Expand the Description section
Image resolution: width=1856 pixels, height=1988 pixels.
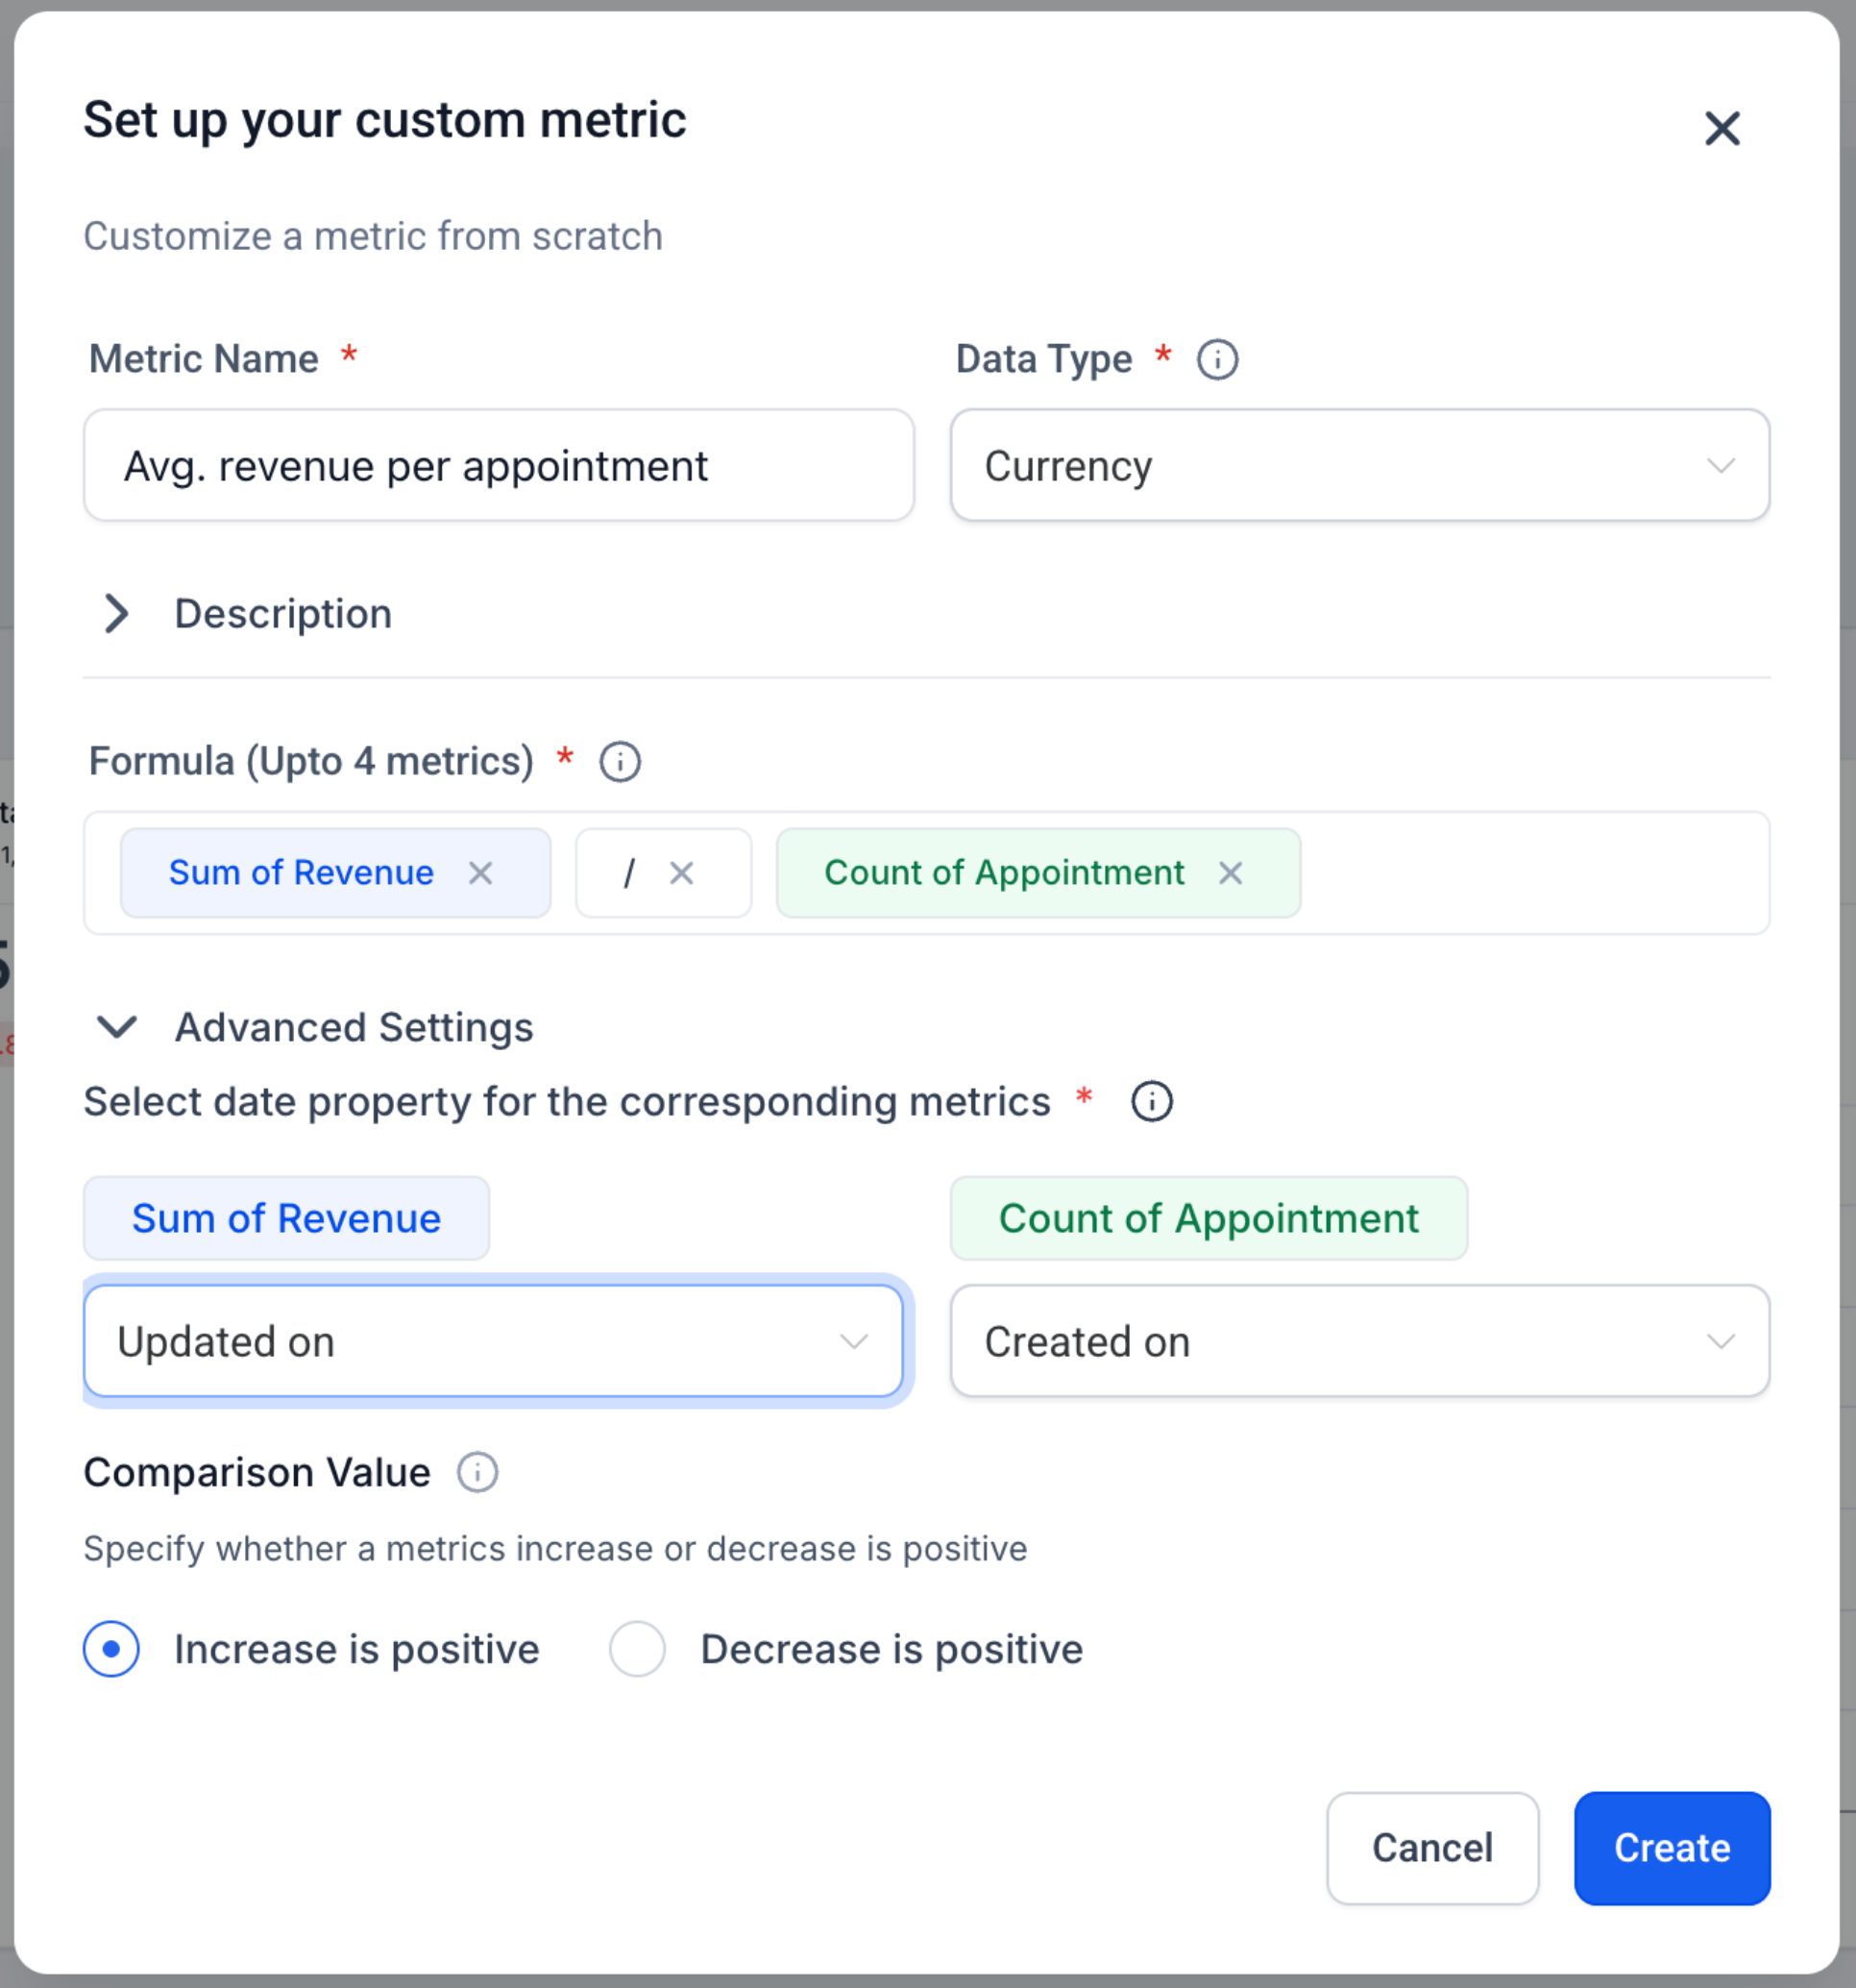click(117, 614)
